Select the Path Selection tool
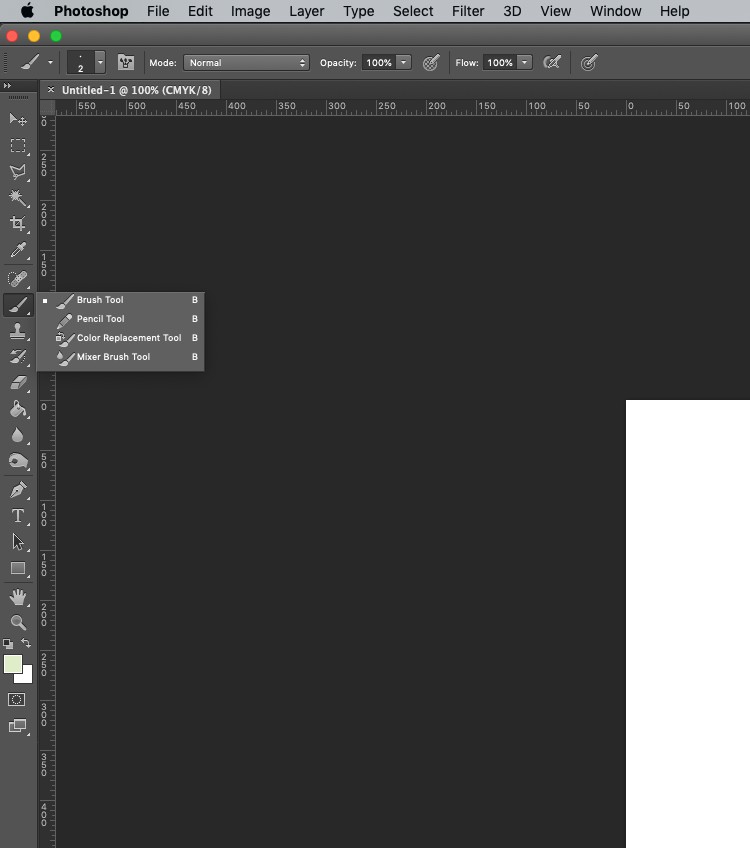This screenshot has height=848, width=750. pyautogui.click(x=18, y=542)
